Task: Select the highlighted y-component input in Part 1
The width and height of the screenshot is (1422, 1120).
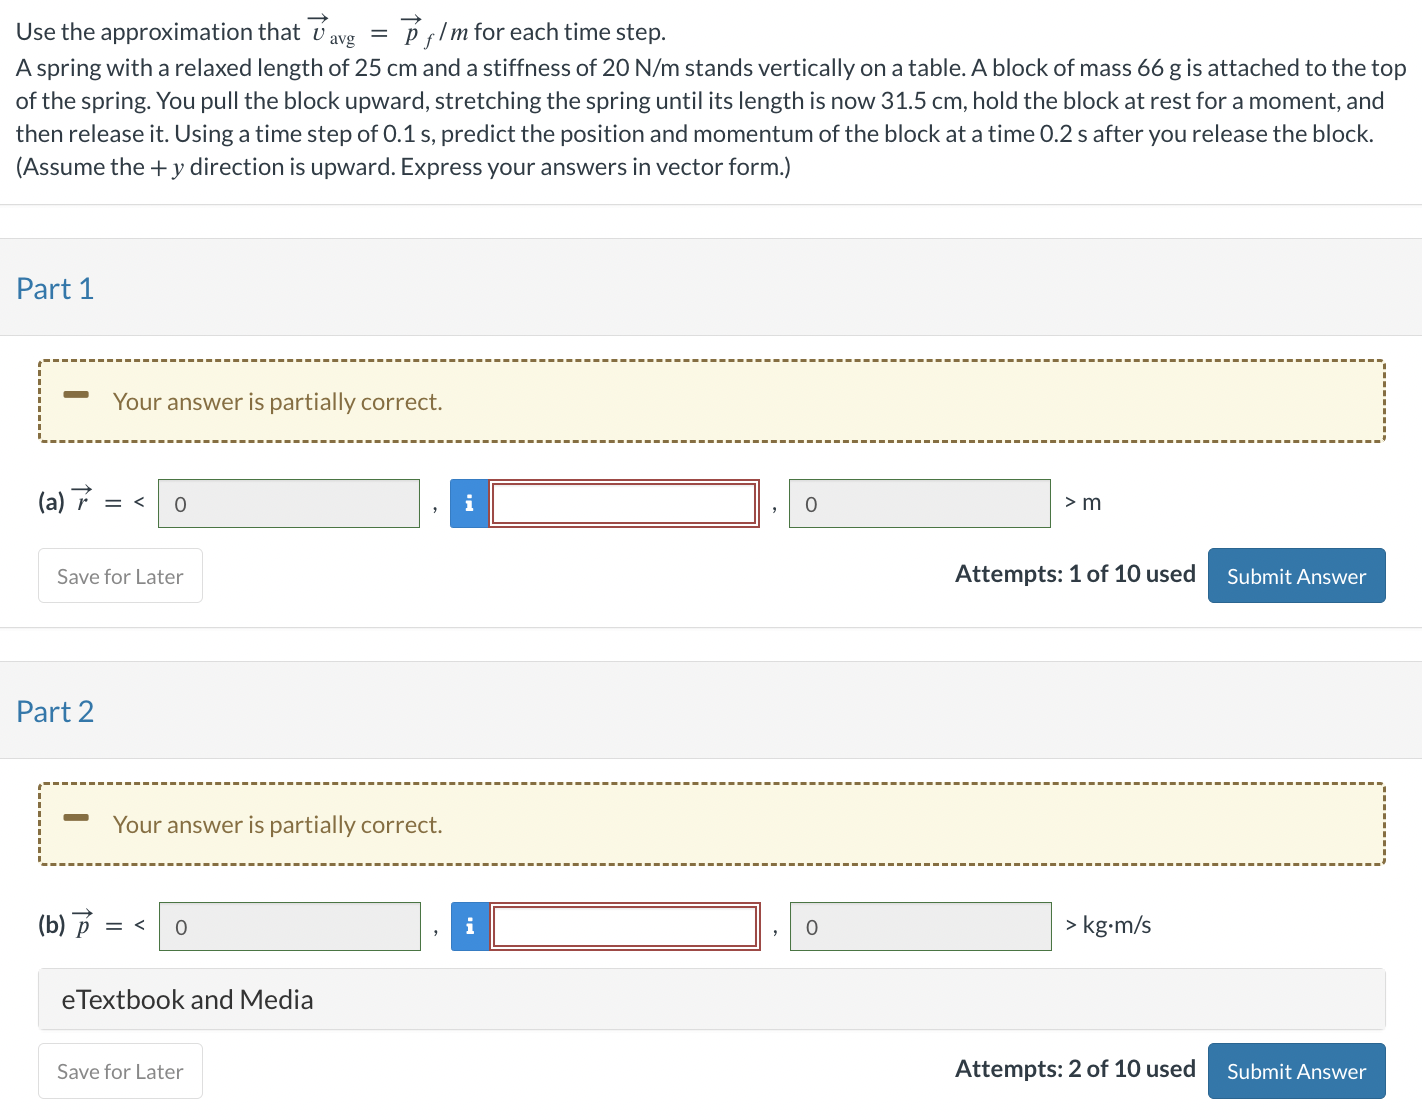Action: pyautogui.click(x=624, y=503)
